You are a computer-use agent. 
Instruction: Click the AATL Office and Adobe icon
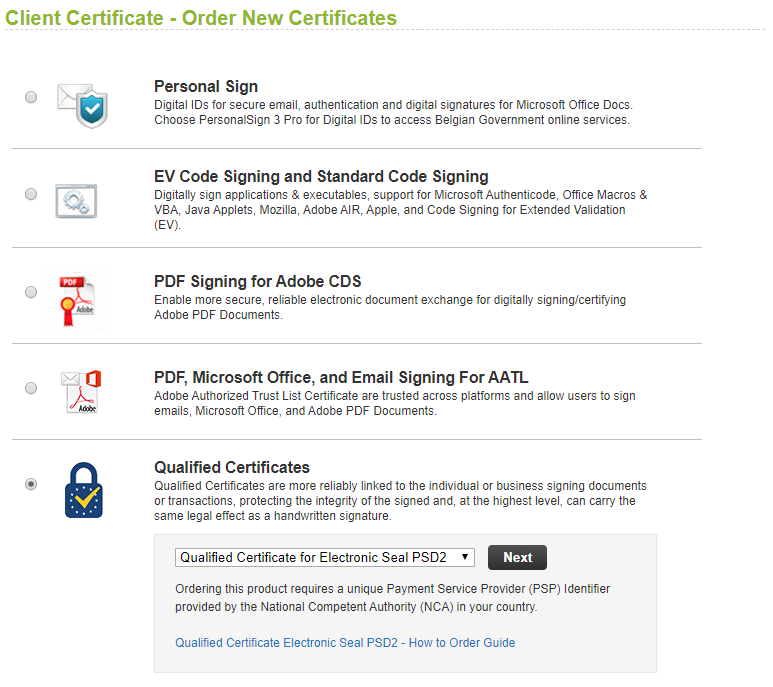pyautogui.click(x=82, y=391)
